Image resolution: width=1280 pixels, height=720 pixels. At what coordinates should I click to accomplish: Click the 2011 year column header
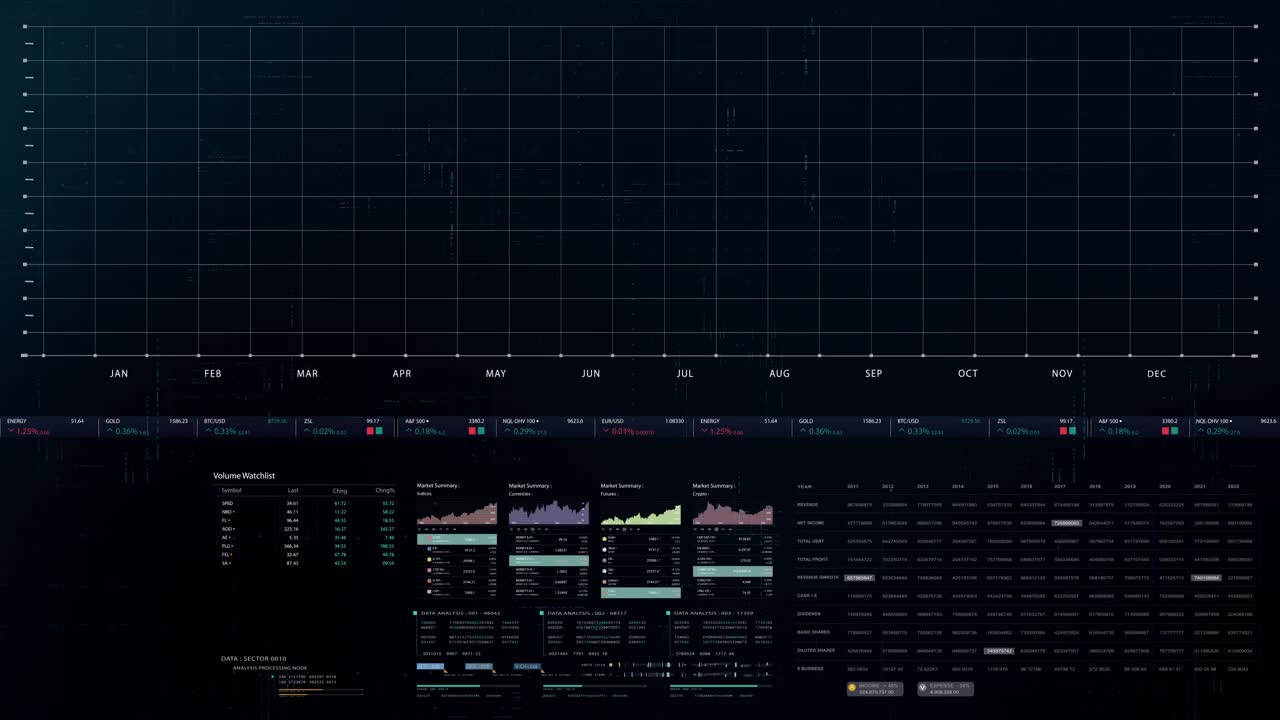(853, 486)
